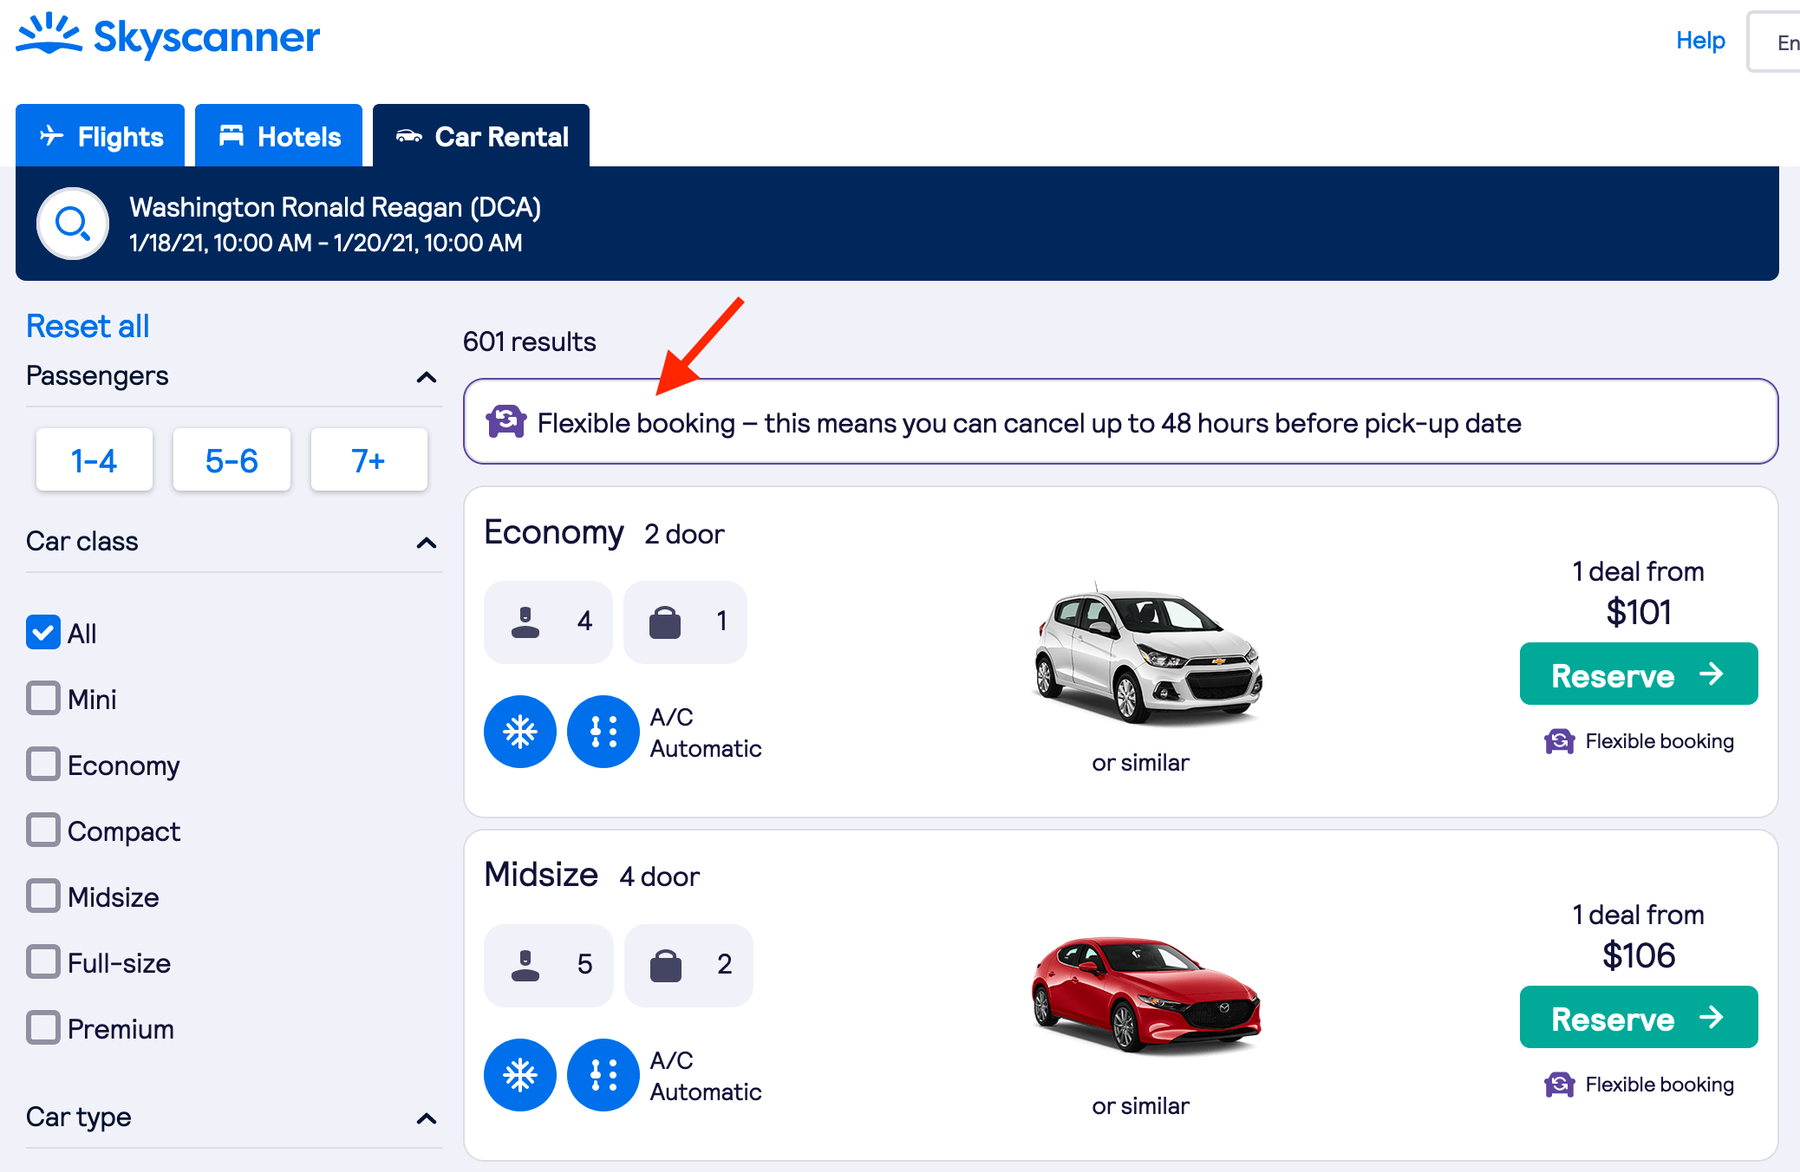Click the Midsize car luggage bag icon
Image resolution: width=1800 pixels, height=1172 pixels.
[x=665, y=964]
